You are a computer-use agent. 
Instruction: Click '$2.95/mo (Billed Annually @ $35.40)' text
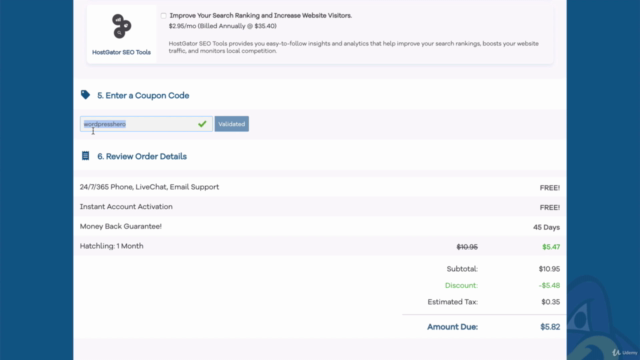click(x=223, y=26)
